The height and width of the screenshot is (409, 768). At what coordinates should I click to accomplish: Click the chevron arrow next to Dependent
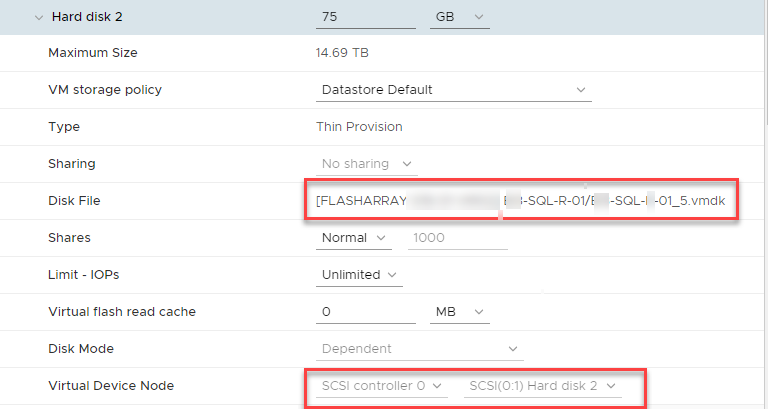513,349
